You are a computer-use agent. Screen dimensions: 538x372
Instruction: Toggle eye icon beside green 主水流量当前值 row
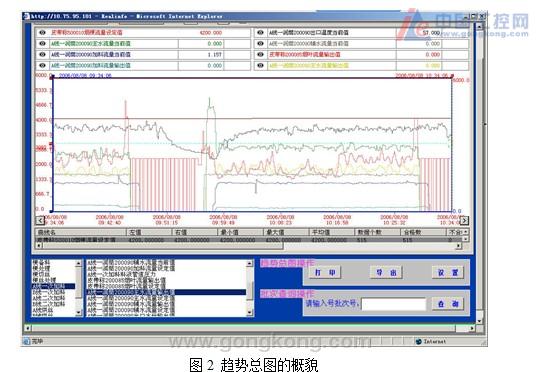point(42,44)
